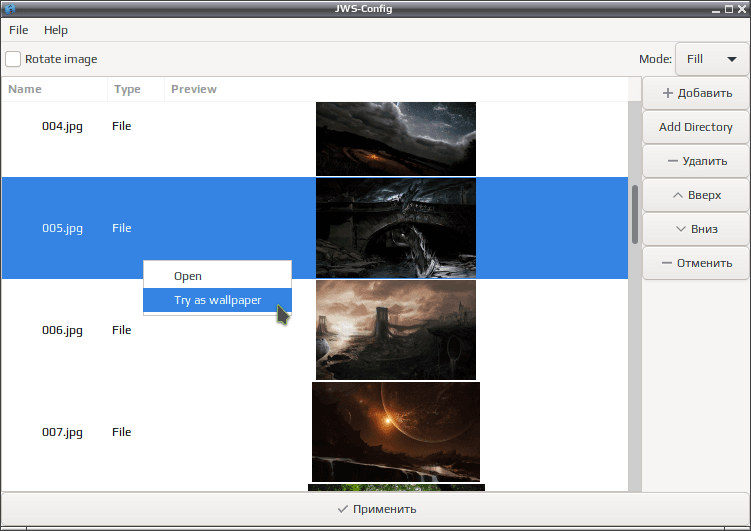The width and height of the screenshot is (751, 531).
Task: Click the plus icon on Добавить button
Action: [x=668, y=93]
